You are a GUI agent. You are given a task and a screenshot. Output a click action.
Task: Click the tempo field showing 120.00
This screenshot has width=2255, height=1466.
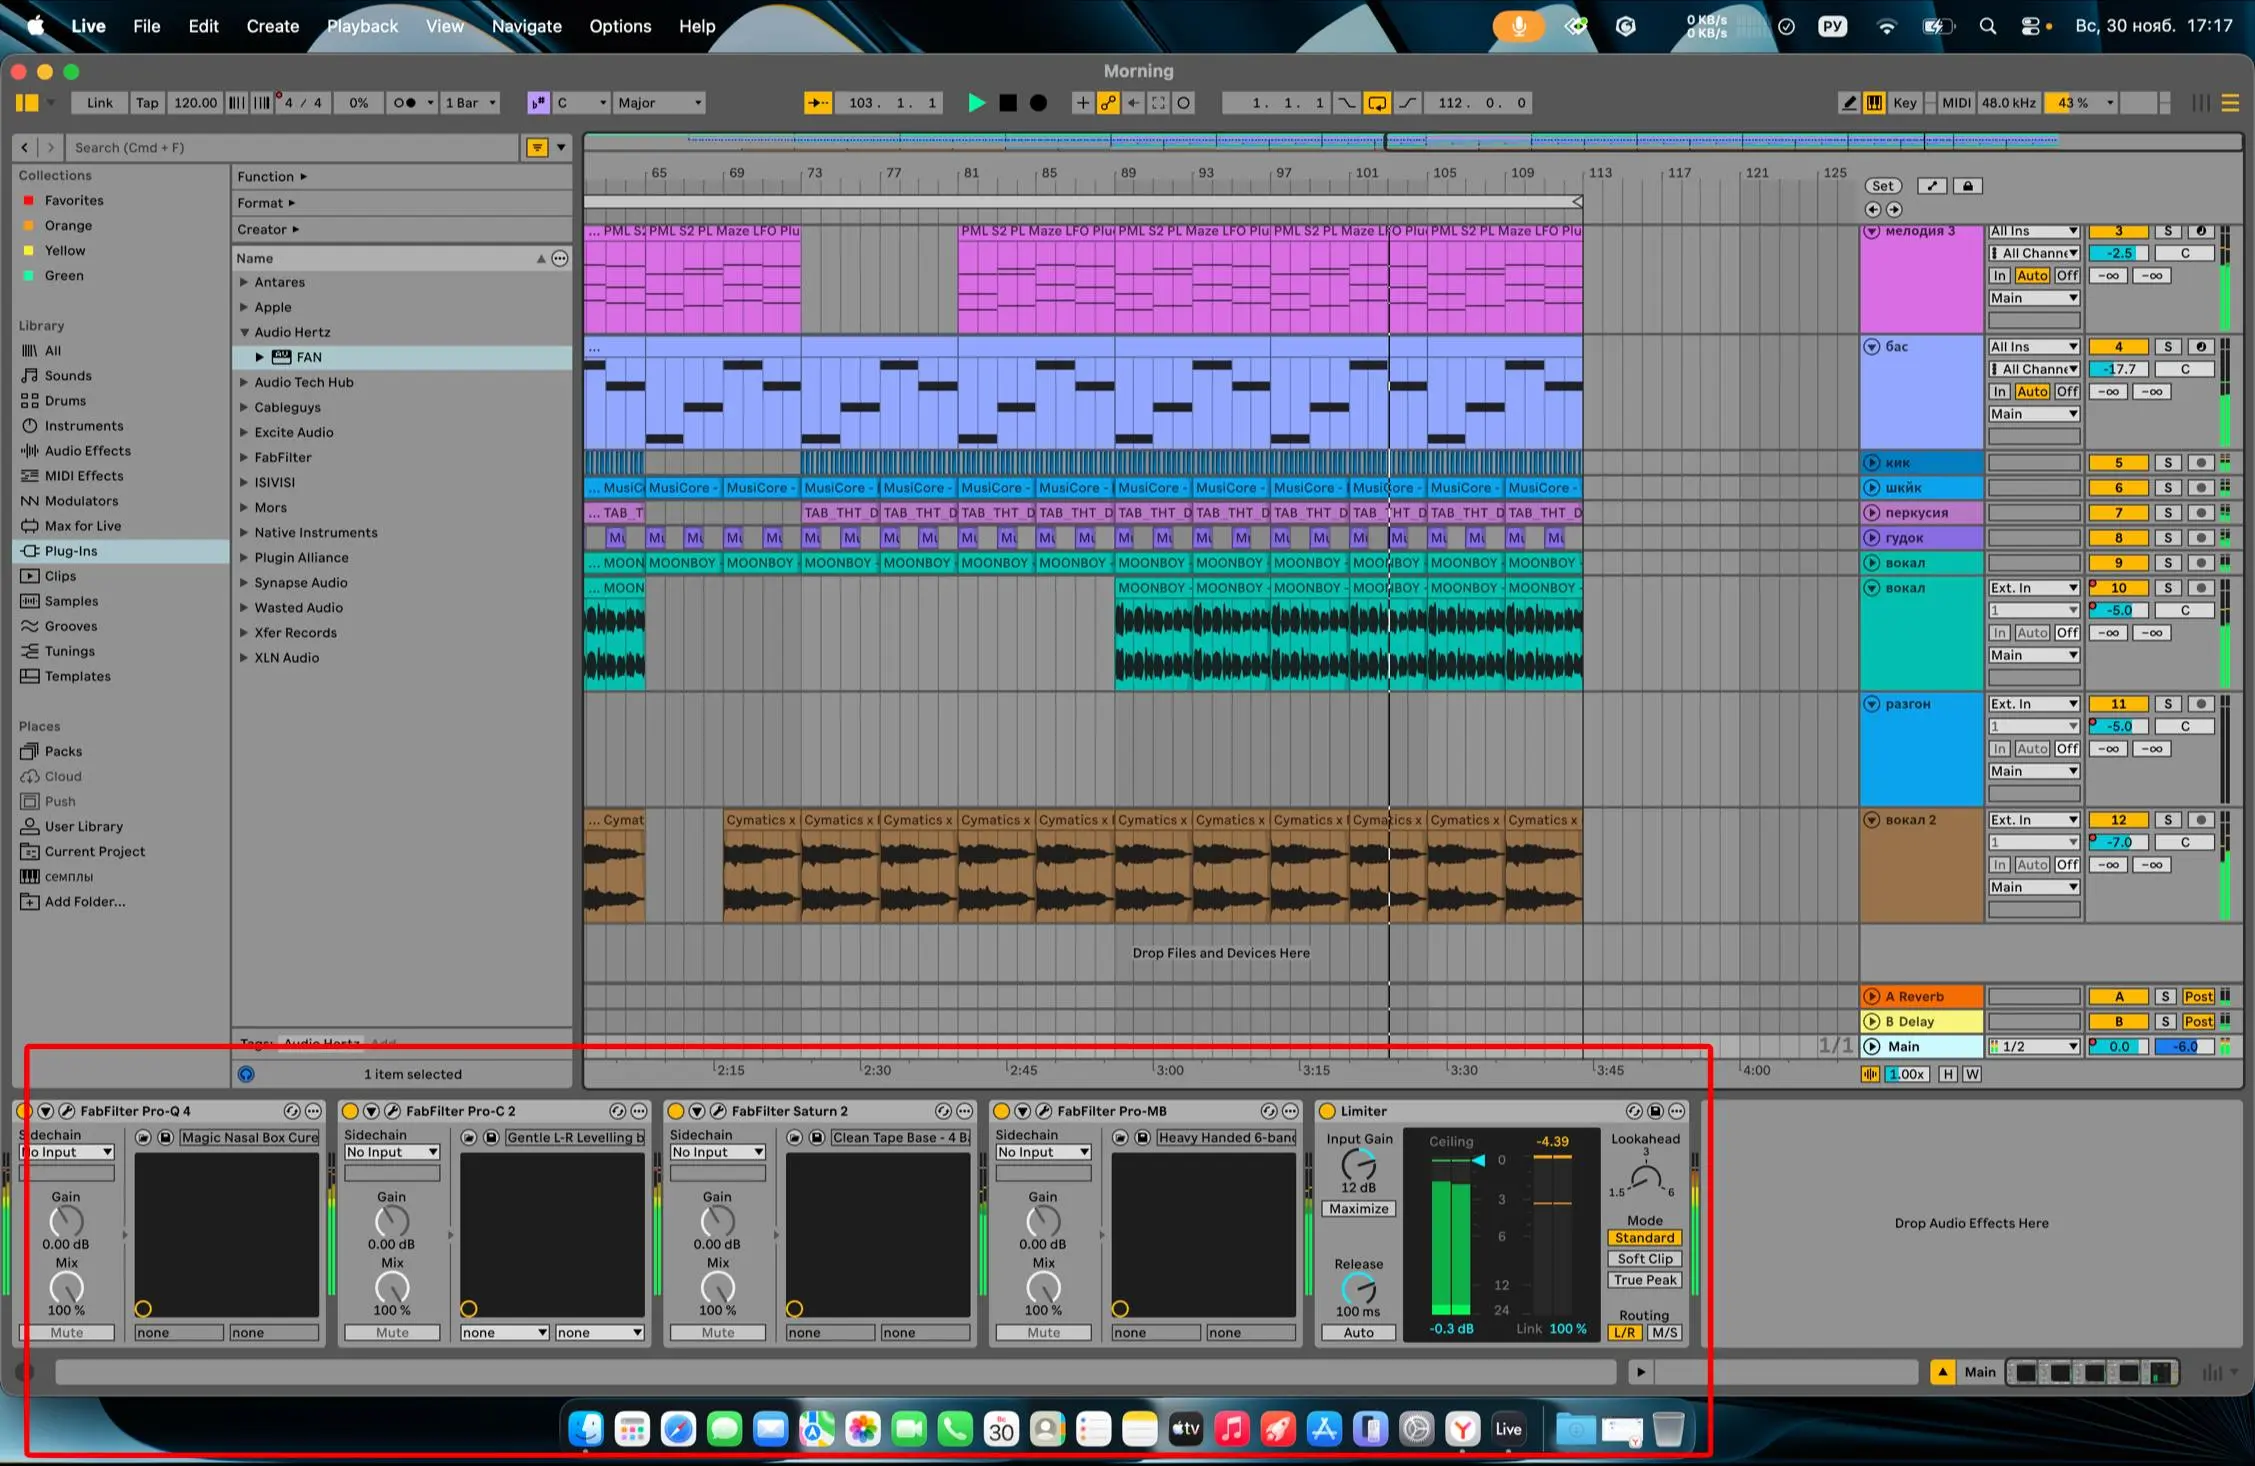pos(195,103)
